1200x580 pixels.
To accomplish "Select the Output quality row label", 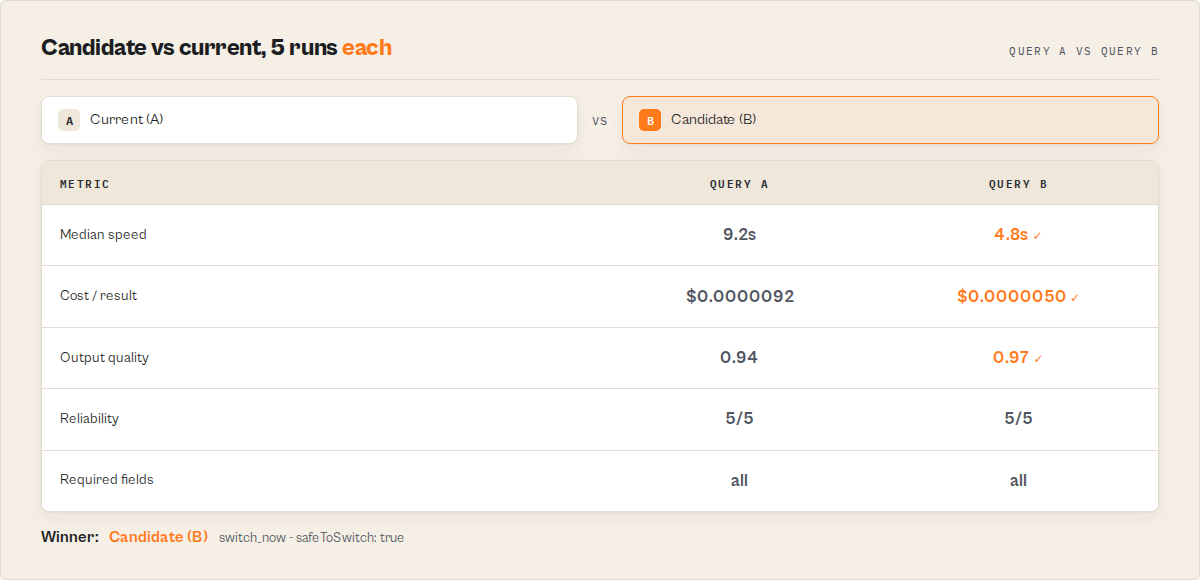I will [x=104, y=358].
